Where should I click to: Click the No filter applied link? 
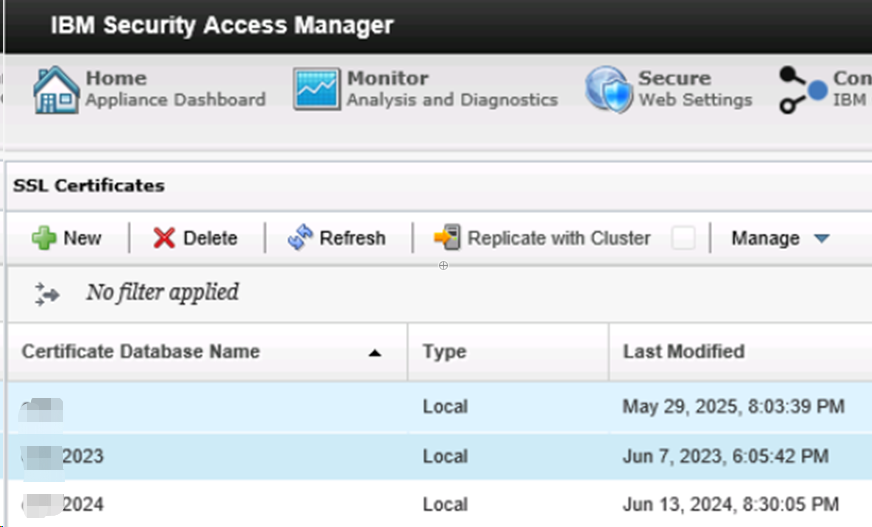162,292
